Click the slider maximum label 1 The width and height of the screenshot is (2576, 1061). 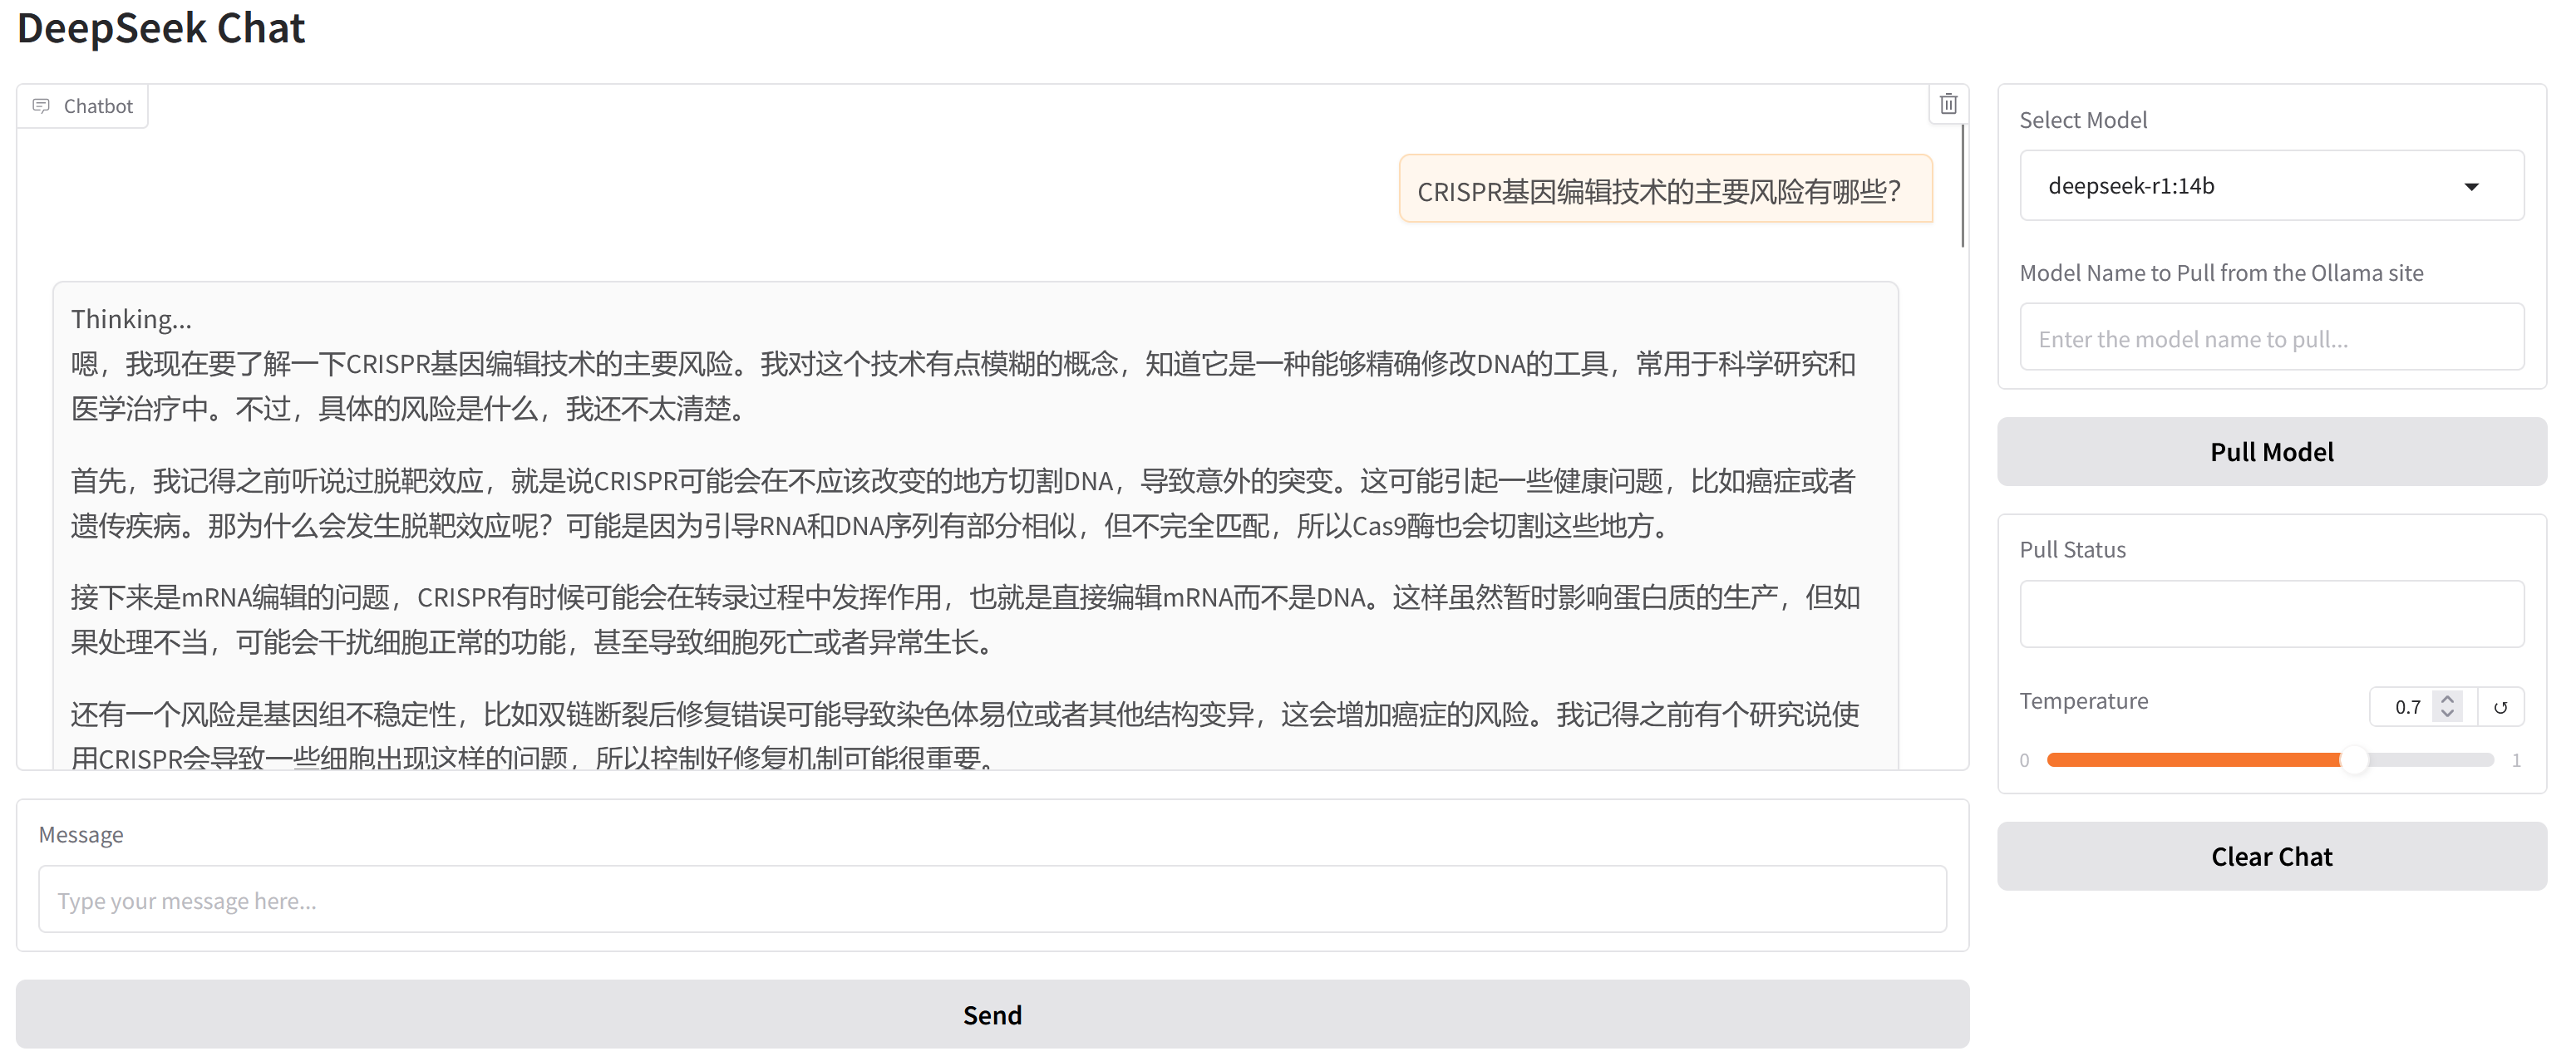[x=2516, y=760]
